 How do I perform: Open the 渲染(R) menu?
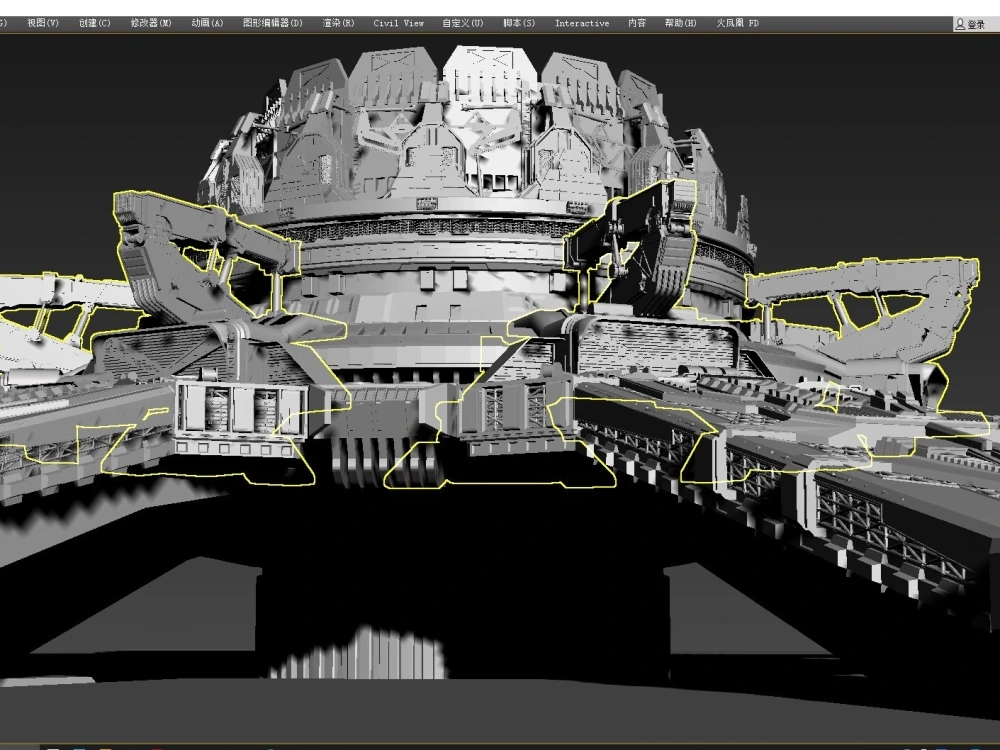point(338,23)
